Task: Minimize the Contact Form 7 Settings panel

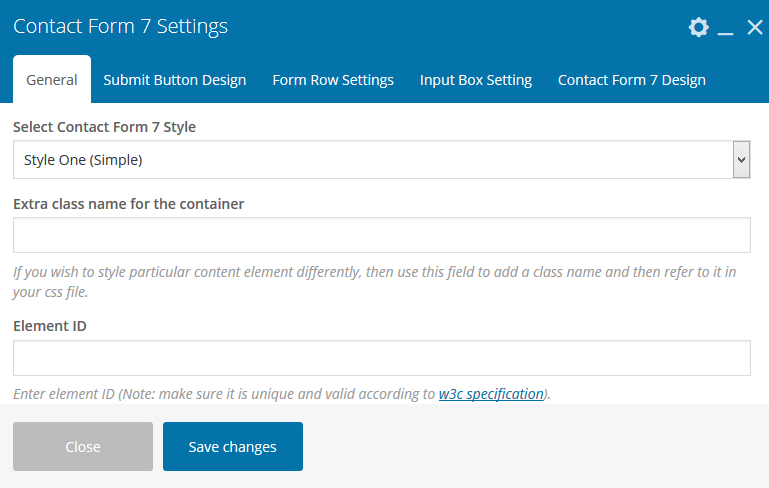Action: pyautogui.click(x=726, y=29)
